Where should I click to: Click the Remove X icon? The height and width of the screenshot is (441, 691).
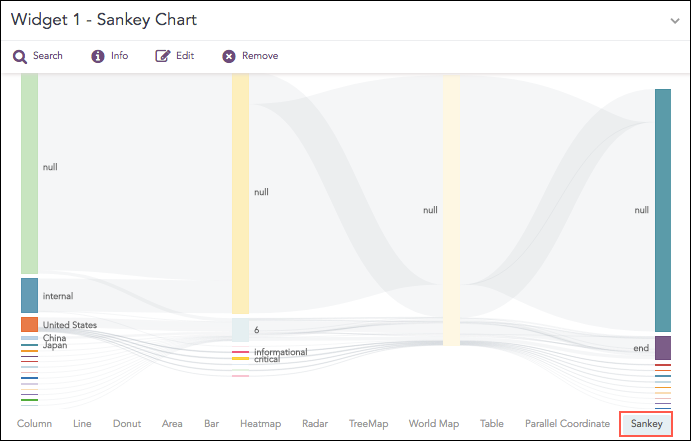pyautogui.click(x=229, y=56)
